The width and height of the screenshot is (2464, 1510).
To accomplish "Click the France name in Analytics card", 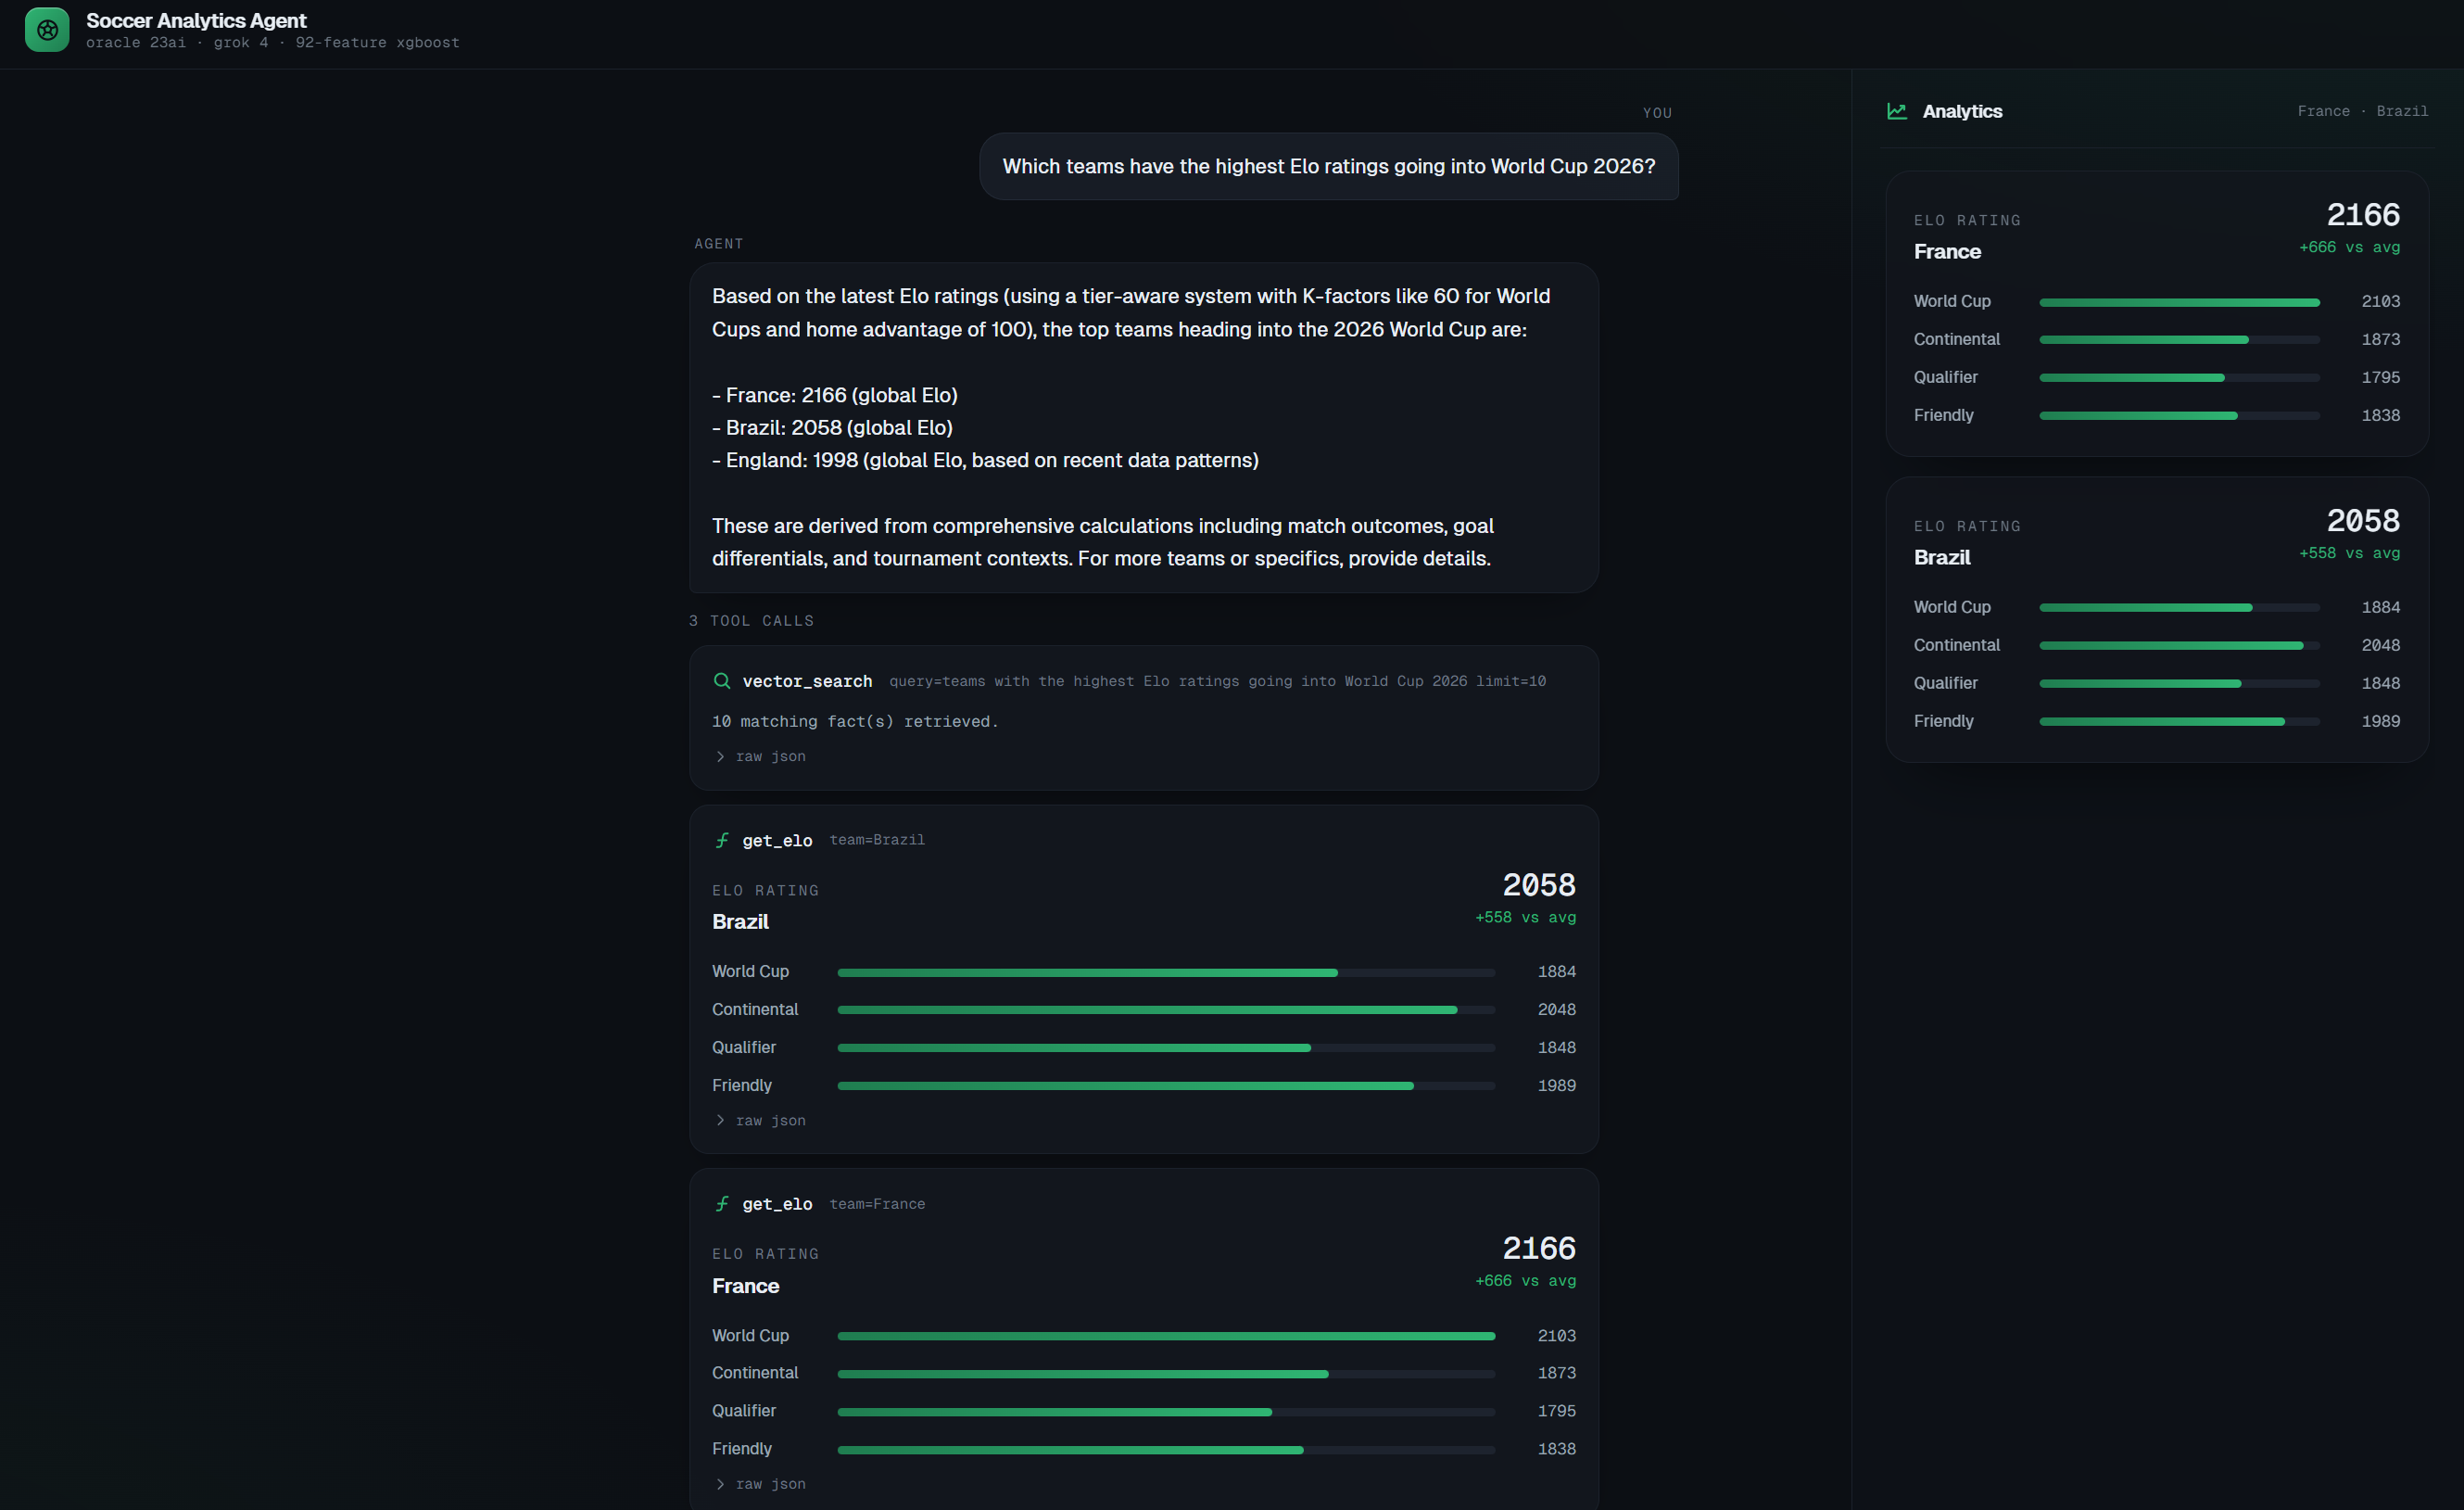I will (x=1947, y=252).
